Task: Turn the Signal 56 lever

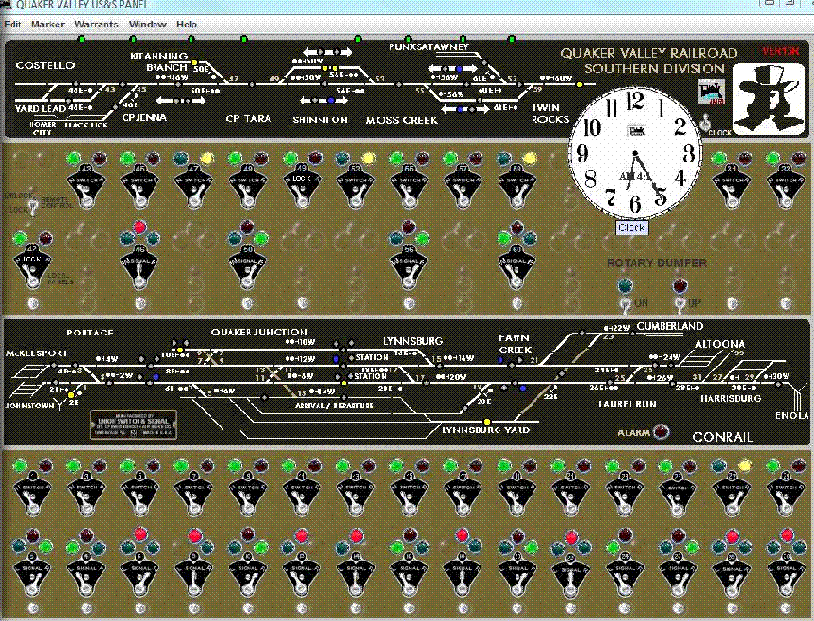Action: [409, 267]
